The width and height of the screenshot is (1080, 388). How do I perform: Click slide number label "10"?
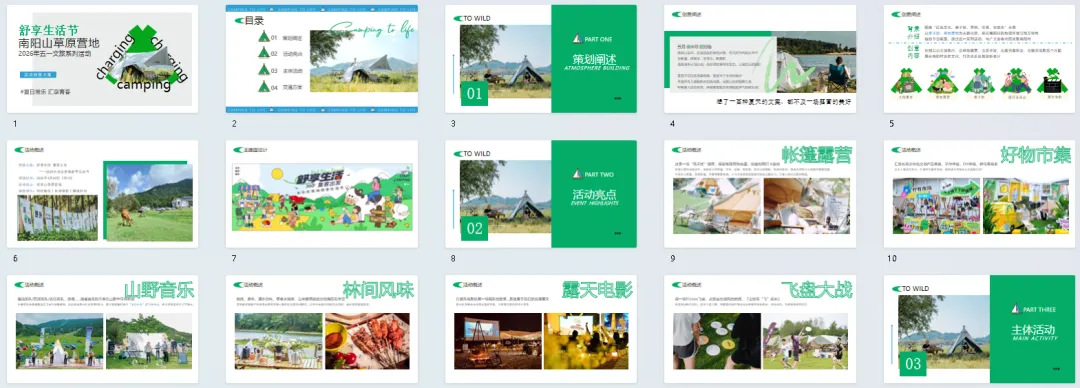click(893, 258)
